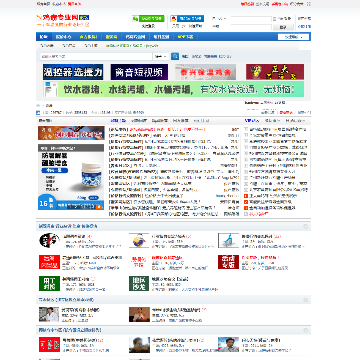Click inside the forum search input field

[x=96, y=56]
